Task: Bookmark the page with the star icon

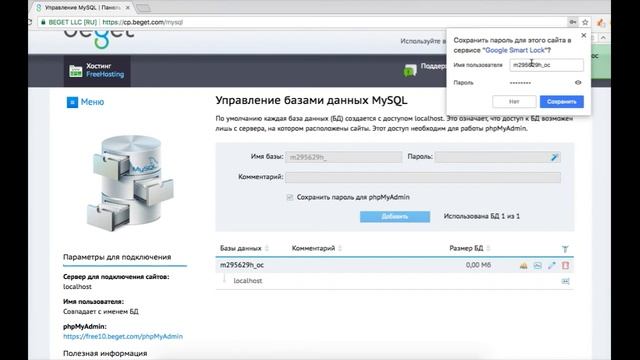Action: pos(585,22)
